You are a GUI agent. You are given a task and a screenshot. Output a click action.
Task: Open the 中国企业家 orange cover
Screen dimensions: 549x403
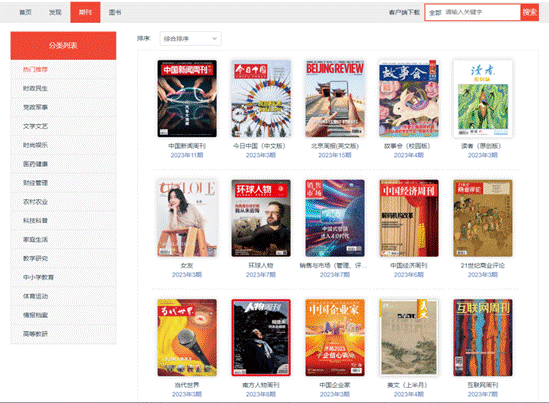tap(335, 338)
